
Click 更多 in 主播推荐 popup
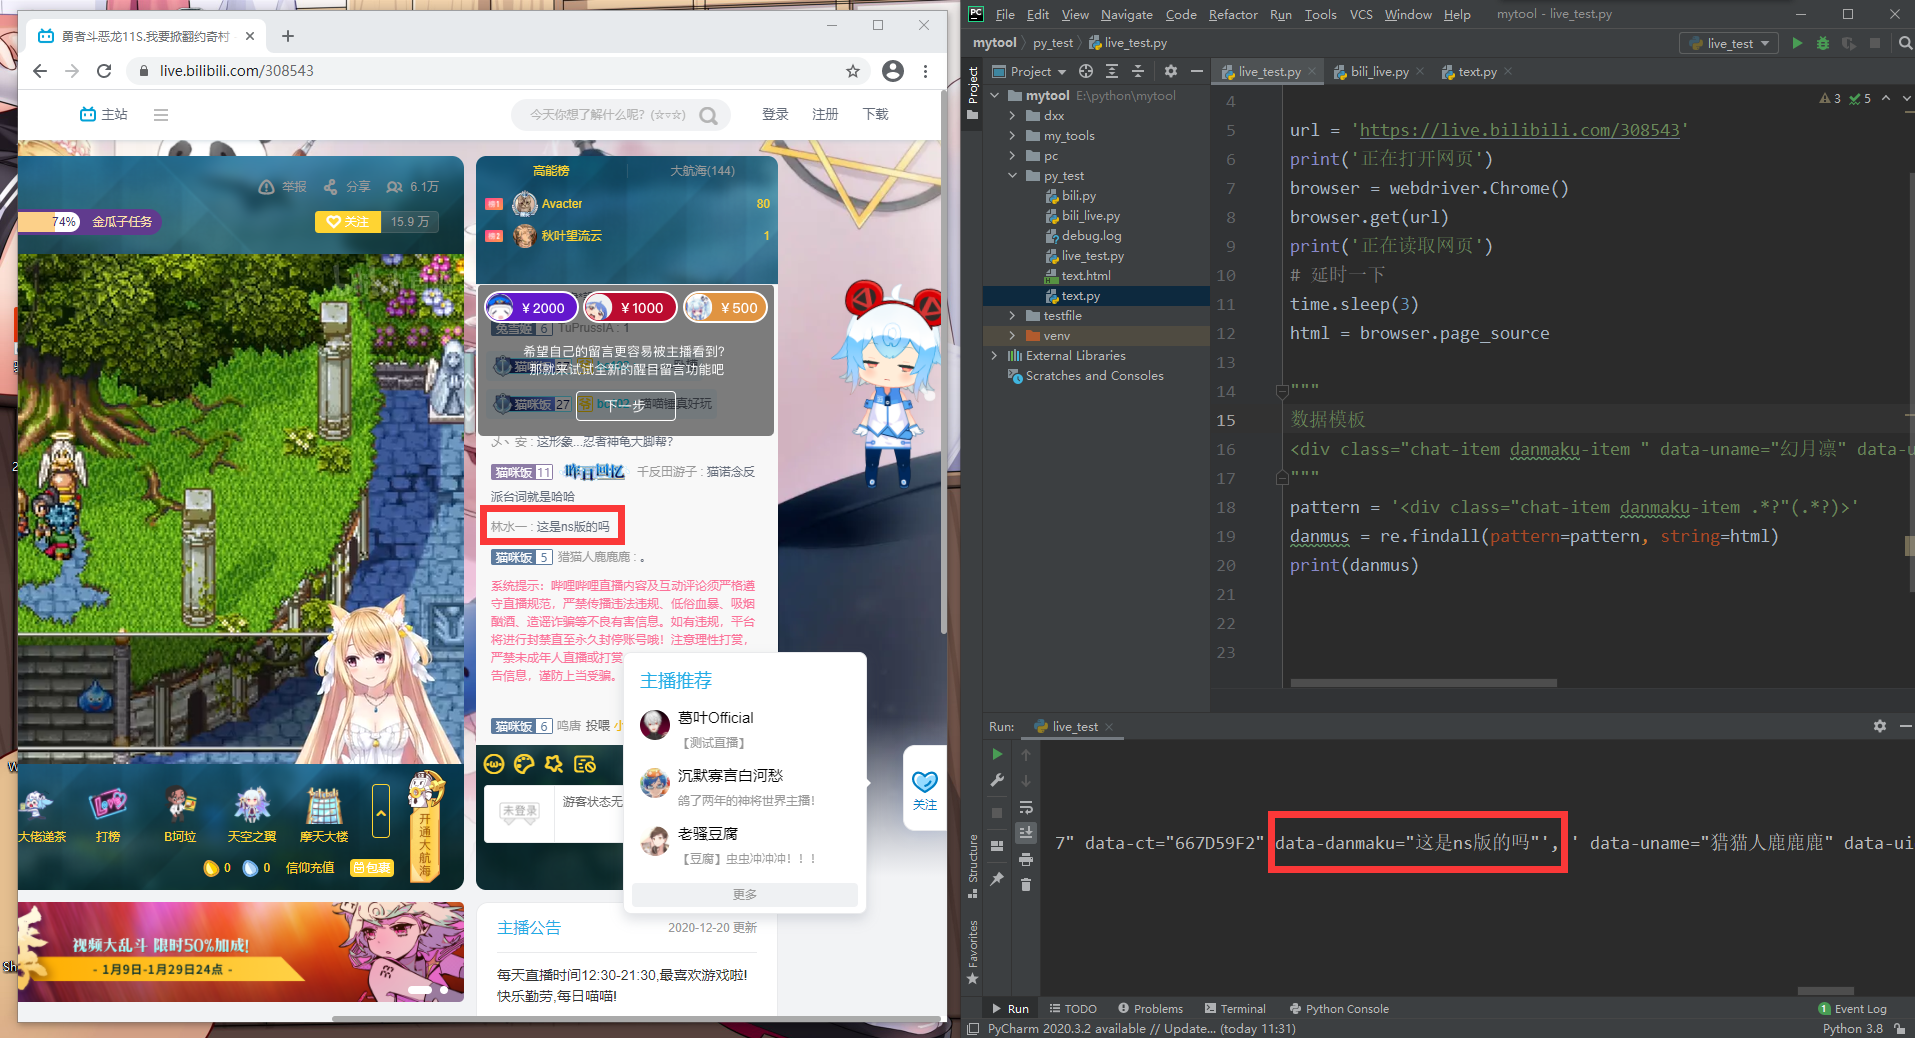745,894
